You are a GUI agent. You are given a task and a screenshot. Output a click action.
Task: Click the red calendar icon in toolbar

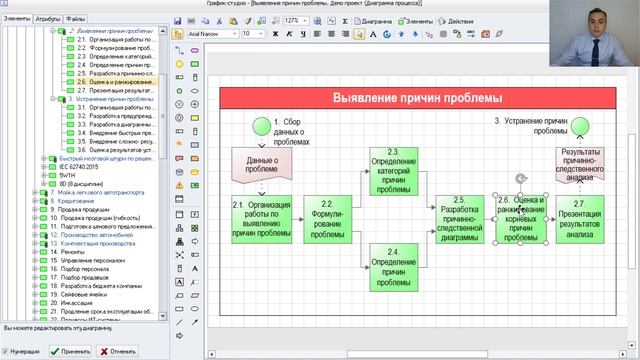tap(485, 34)
